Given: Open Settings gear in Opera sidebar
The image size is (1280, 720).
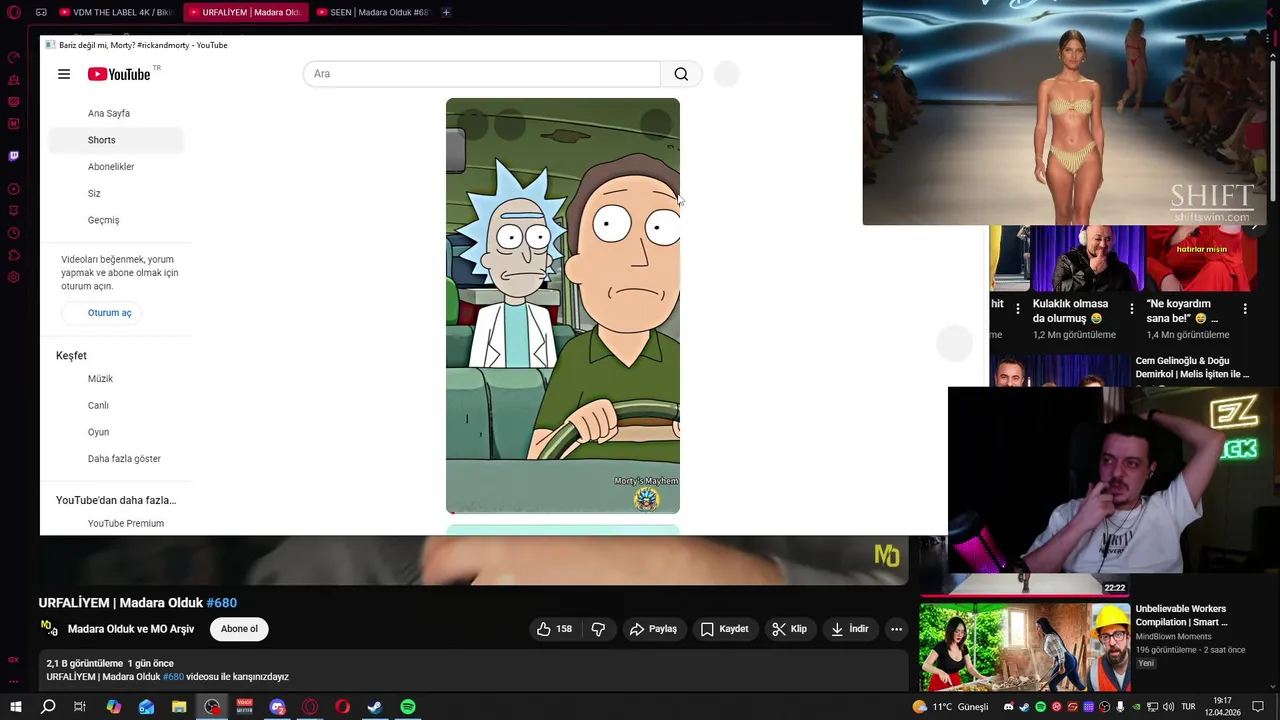Looking at the screenshot, I should [13, 277].
